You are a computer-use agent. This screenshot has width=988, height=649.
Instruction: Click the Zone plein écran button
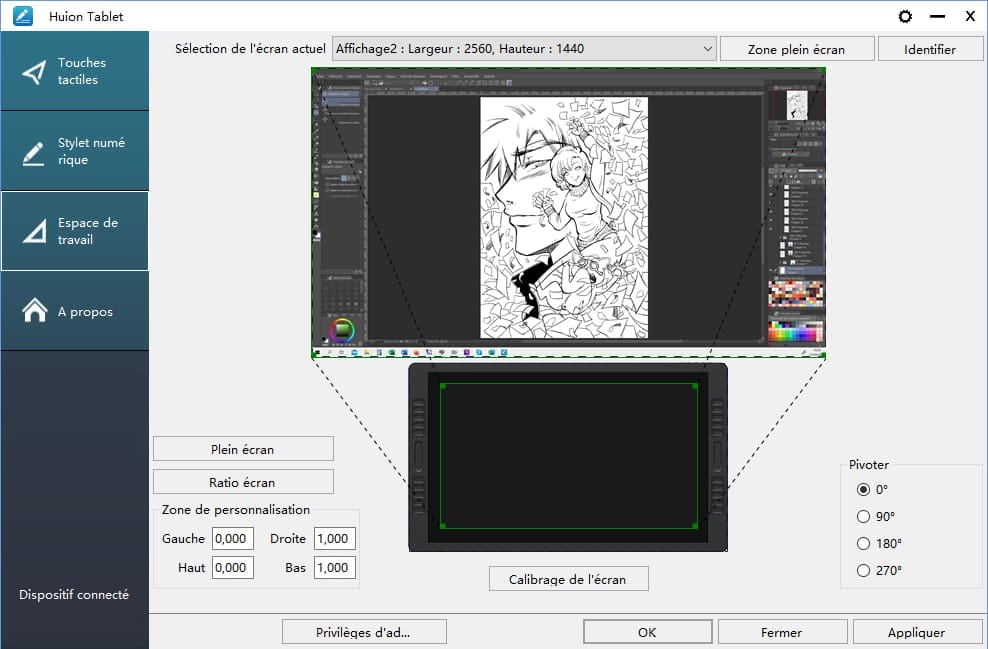pyautogui.click(x=796, y=49)
